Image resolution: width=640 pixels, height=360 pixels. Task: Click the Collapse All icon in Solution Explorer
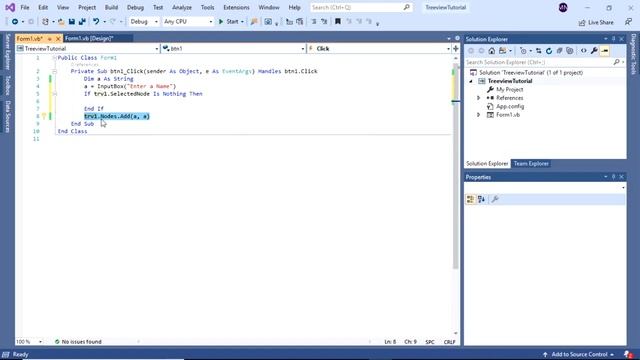559,51
